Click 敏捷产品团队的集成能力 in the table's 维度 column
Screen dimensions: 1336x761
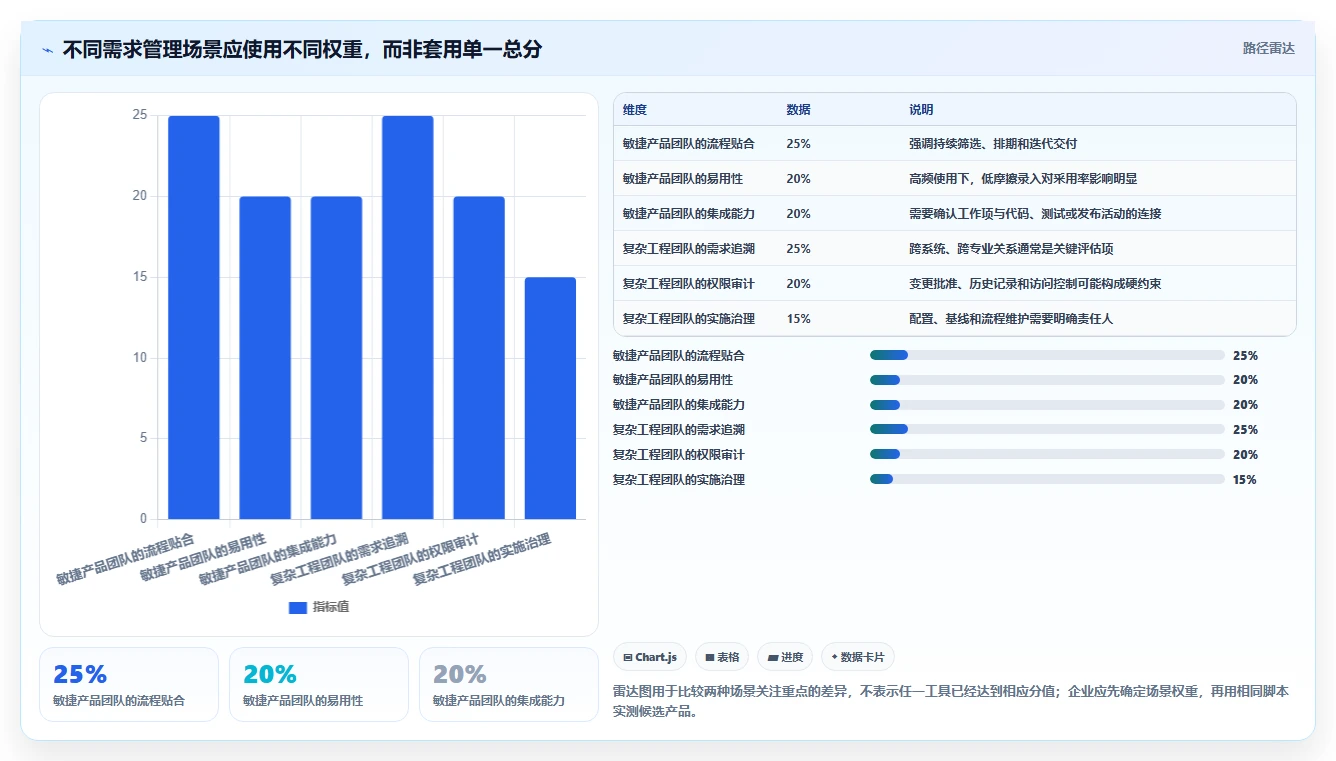point(688,214)
